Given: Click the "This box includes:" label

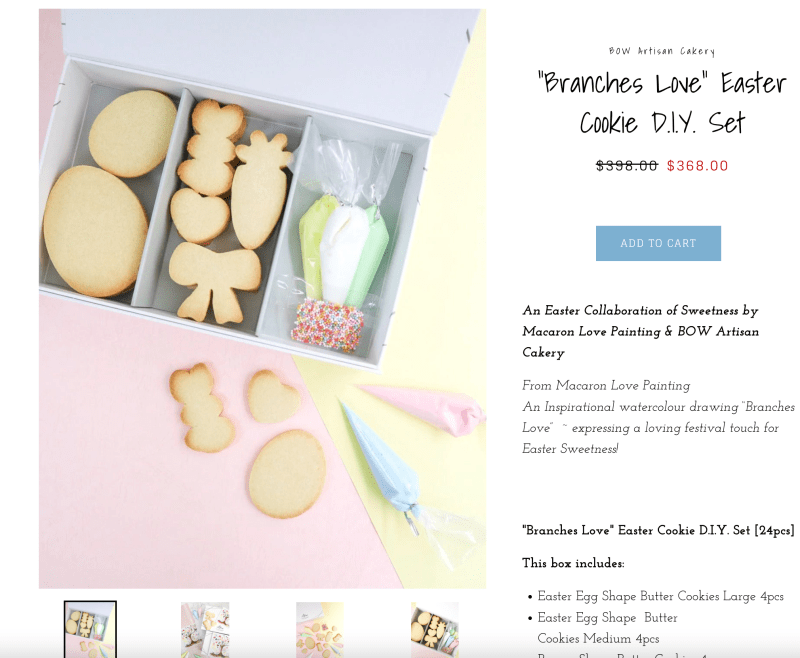Looking at the screenshot, I should point(573,563).
